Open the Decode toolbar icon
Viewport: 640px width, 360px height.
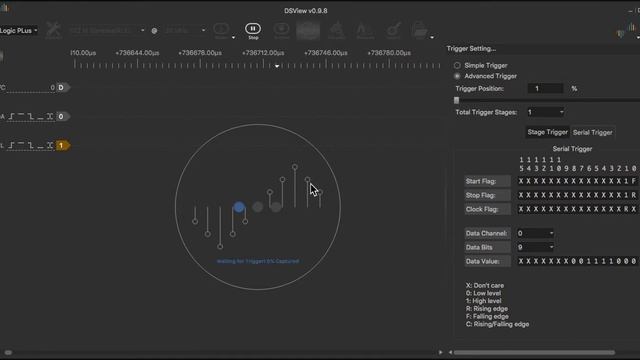336,31
